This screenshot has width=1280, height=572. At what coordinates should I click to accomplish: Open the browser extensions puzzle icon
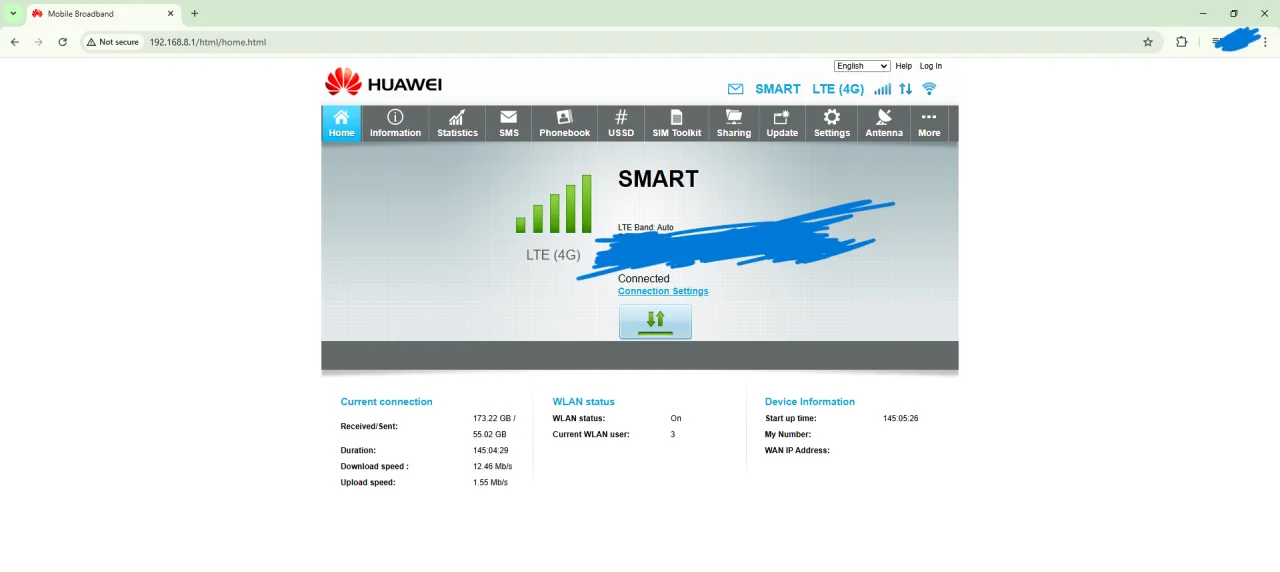tap(1181, 42)
